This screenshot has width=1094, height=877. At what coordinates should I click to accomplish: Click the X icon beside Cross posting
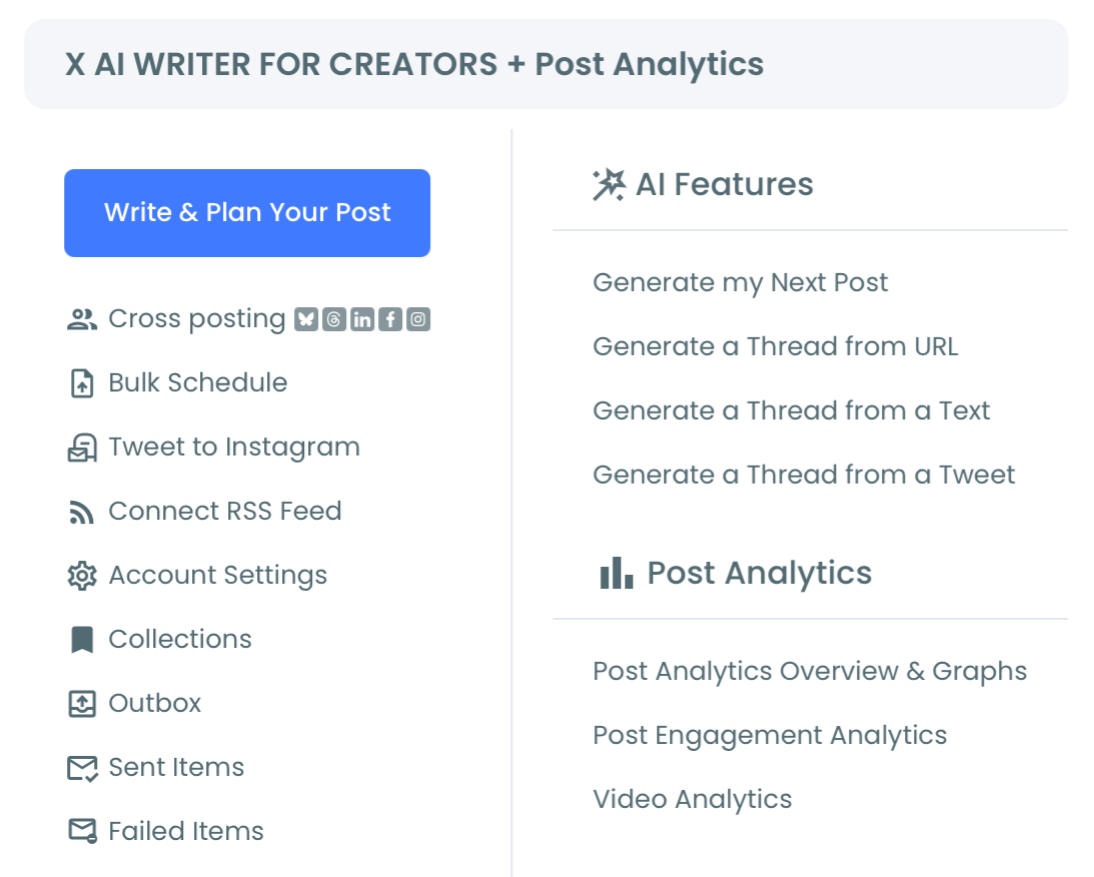coord(306,318)
